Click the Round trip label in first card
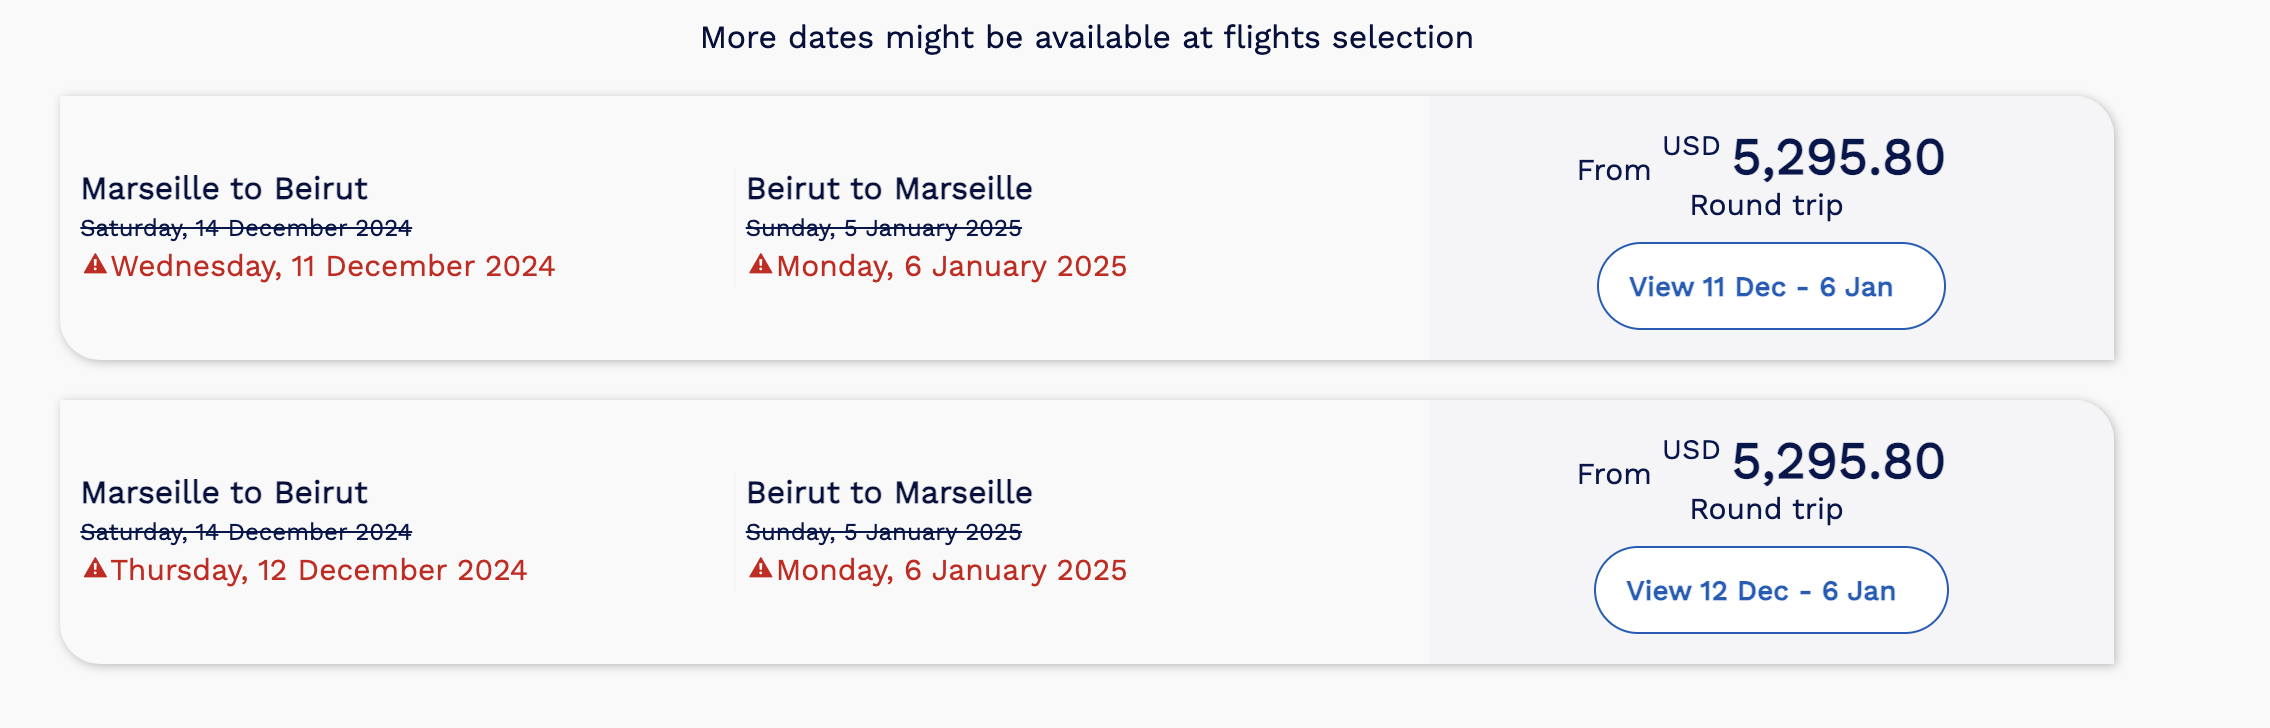The height and width of the screenshot is (728, 2270). click(x=1765, y=205)
